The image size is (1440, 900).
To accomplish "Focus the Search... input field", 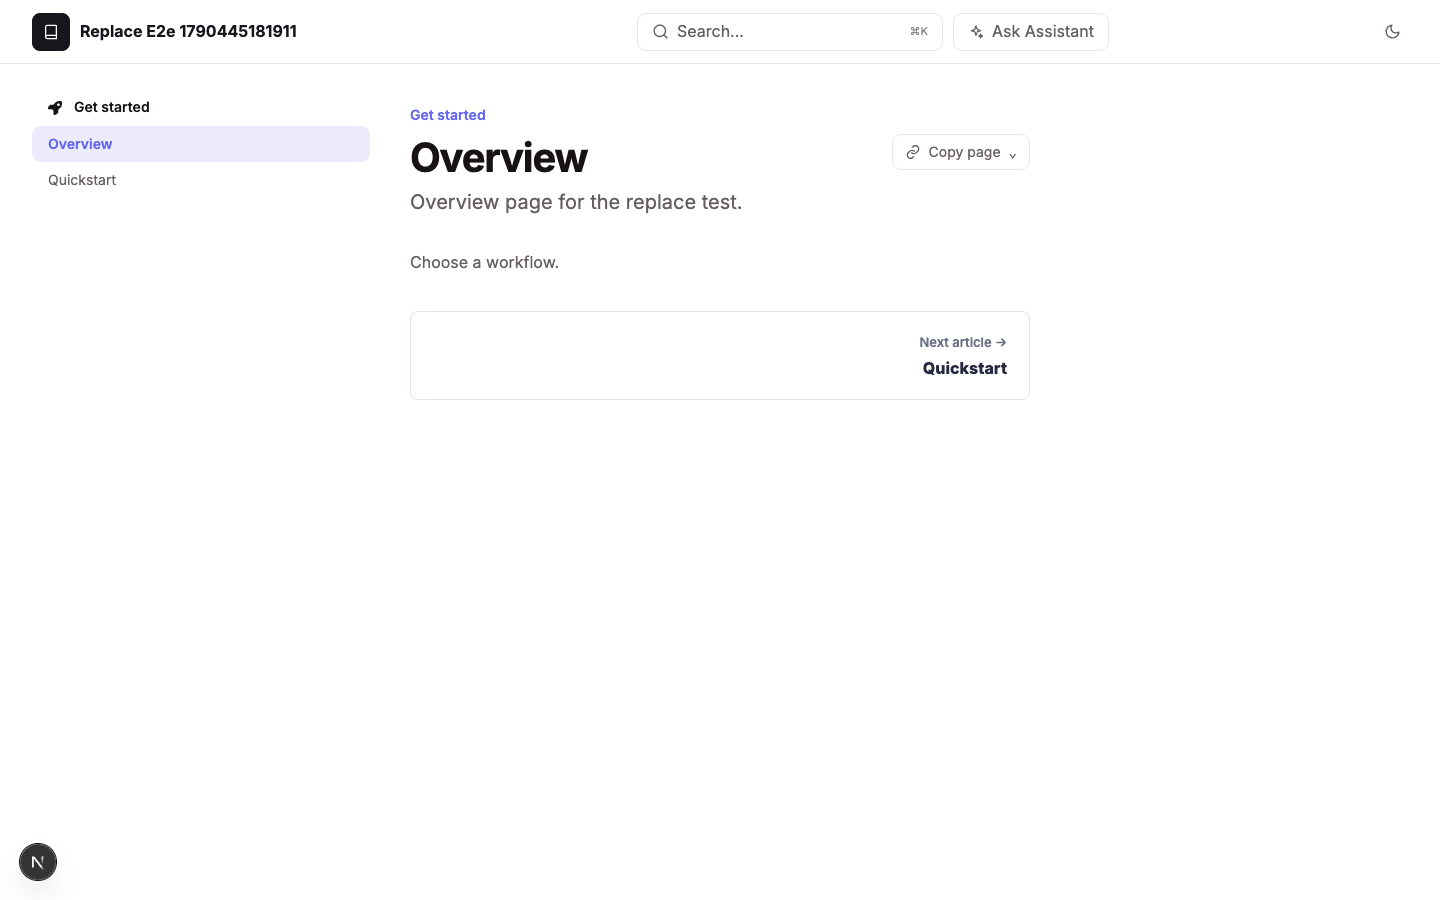I will coord(790,32).
